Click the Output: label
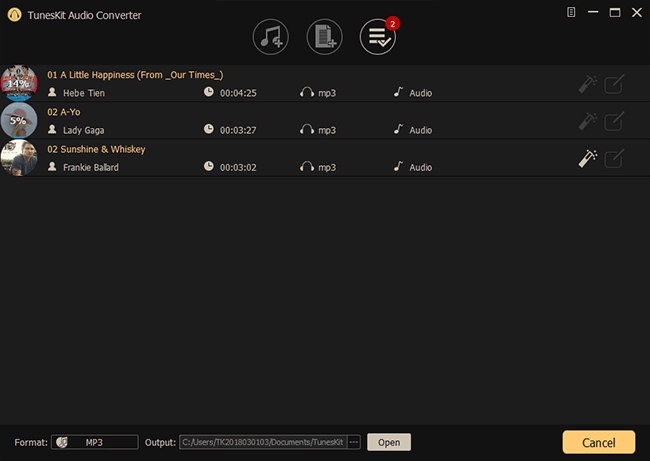The width and height of the screenshot is (650, 461). (x=160, y=442)
